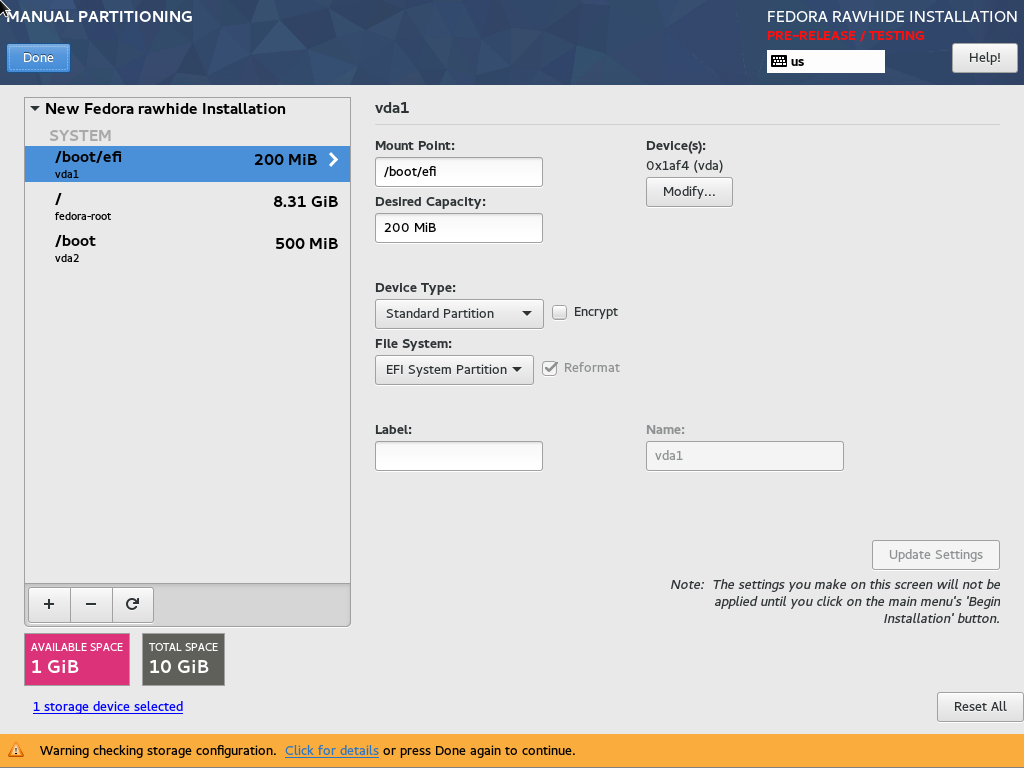The width and height of the screenshot is (1024, 768).
Task: Collapse New Fedora rawhide Installation section
Action: pos(35,108)
